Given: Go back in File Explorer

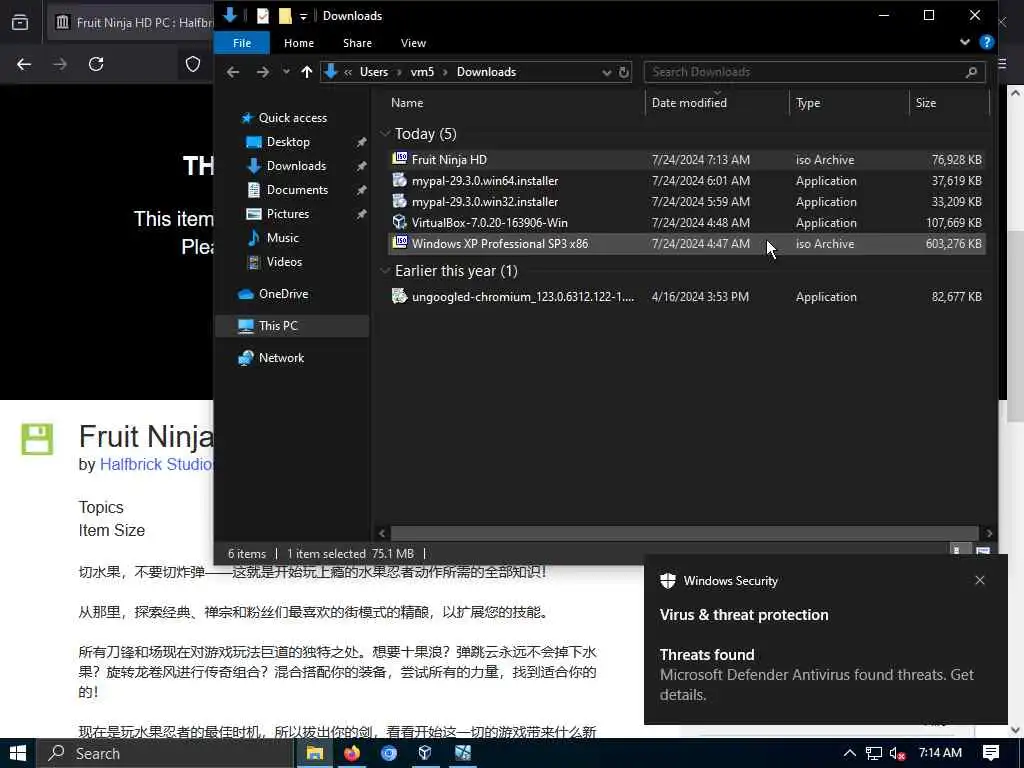Looking at the screenshot, I should coord(233,72).
